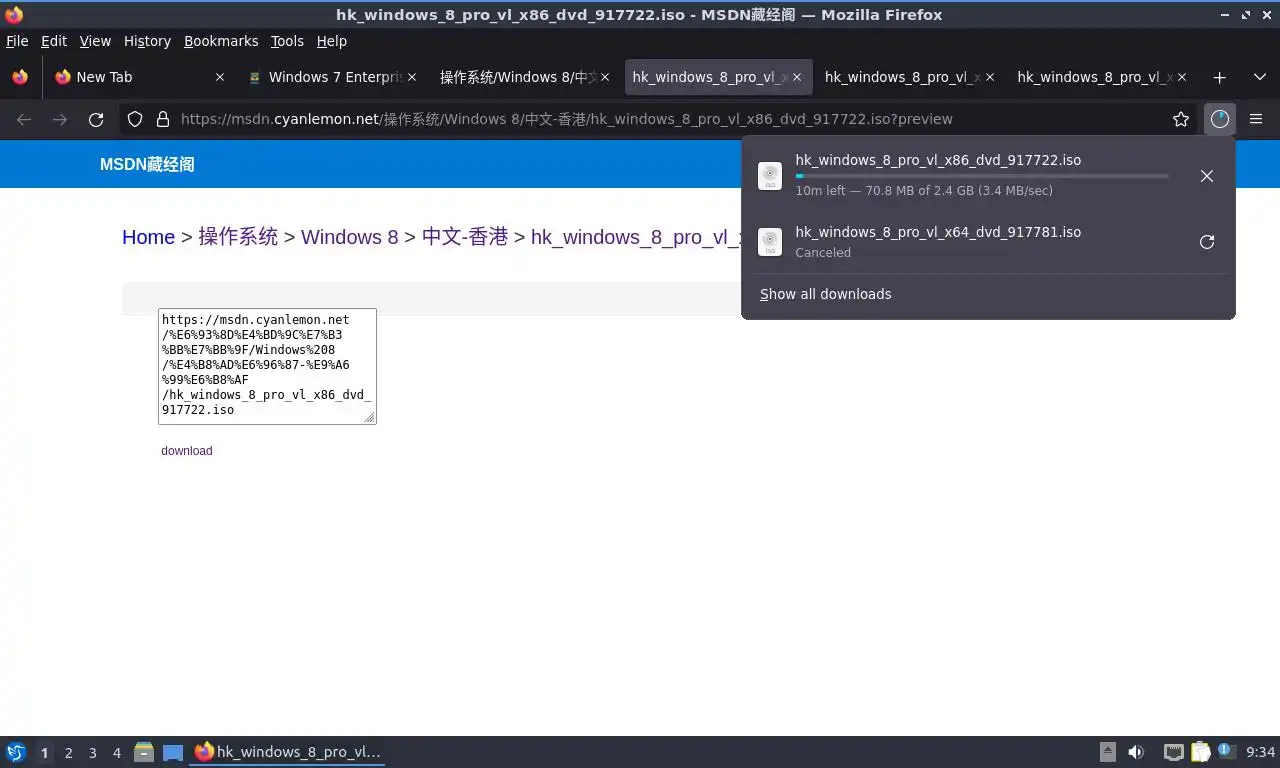The image size is (1280, 768).
Task: Click the download link
Action: [187, 451]
